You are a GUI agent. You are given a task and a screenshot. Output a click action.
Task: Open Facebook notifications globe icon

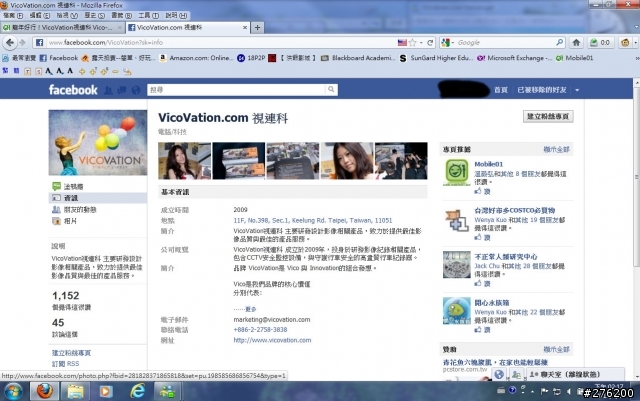tap(136, 90)
